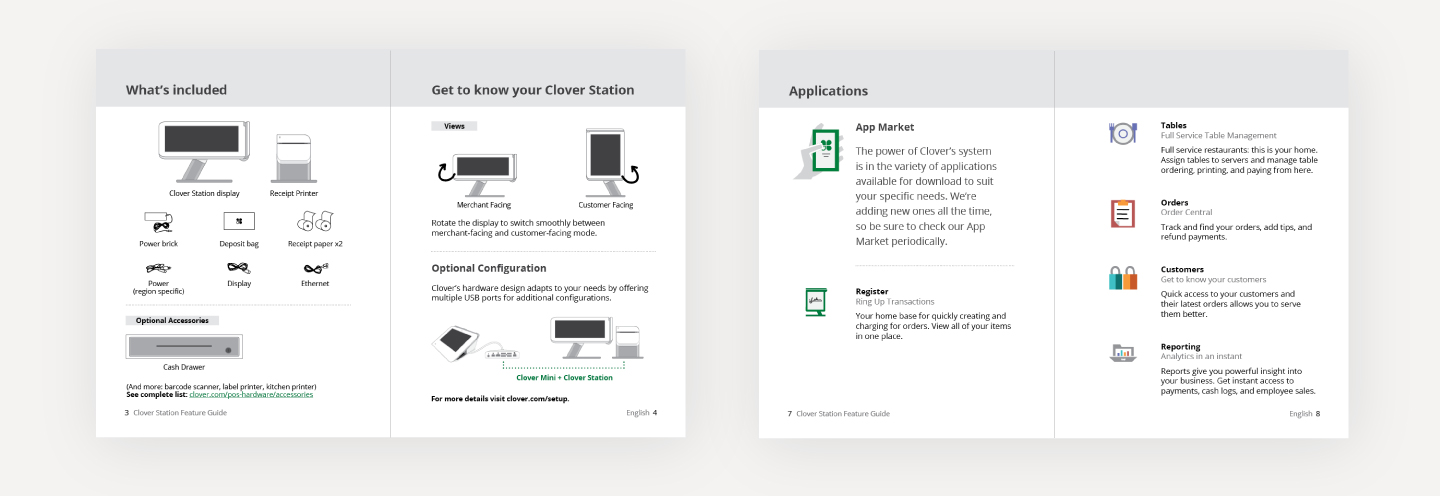Click the Clover Mini + Clover Station caption

coord(564,378)
